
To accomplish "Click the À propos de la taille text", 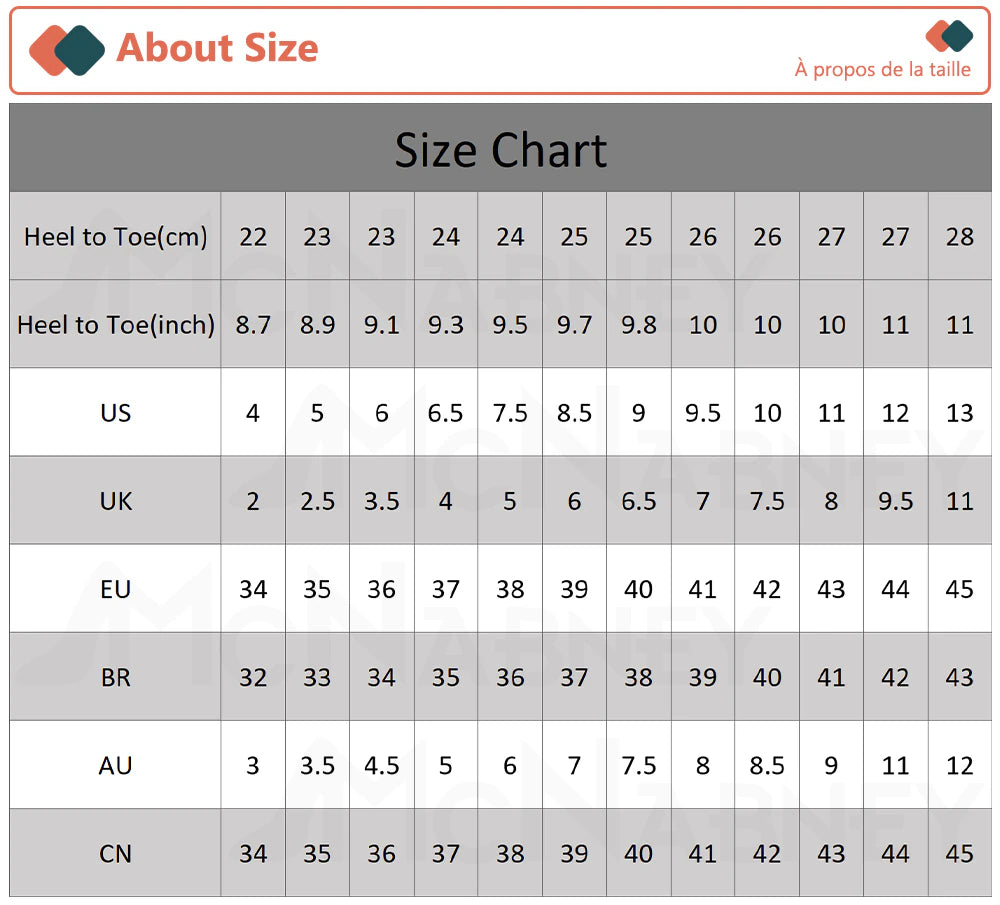I will (883, 69).
